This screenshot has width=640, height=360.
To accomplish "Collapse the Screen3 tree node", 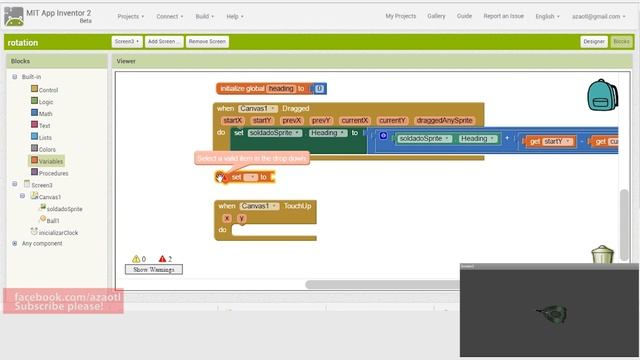I will click(15, 184).
